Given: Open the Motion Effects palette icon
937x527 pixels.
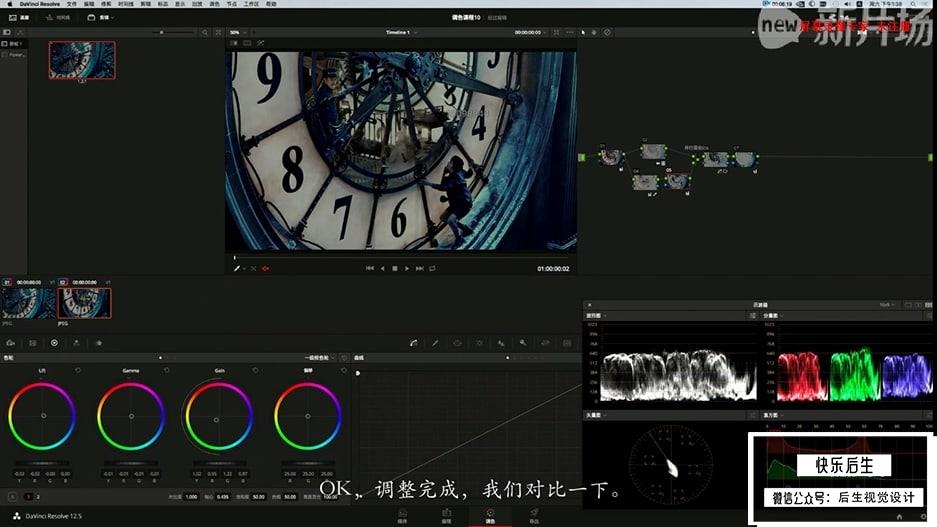Looking at the screenshot, I should tap(99, 343).
